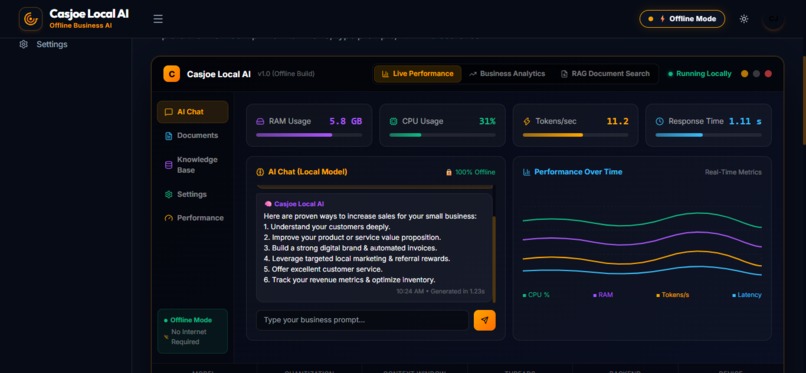Image resolution: width=806 pixels, height=373 pixels.
Task: Toggle the Tokens/s legend entry
Action: [672, 295]
